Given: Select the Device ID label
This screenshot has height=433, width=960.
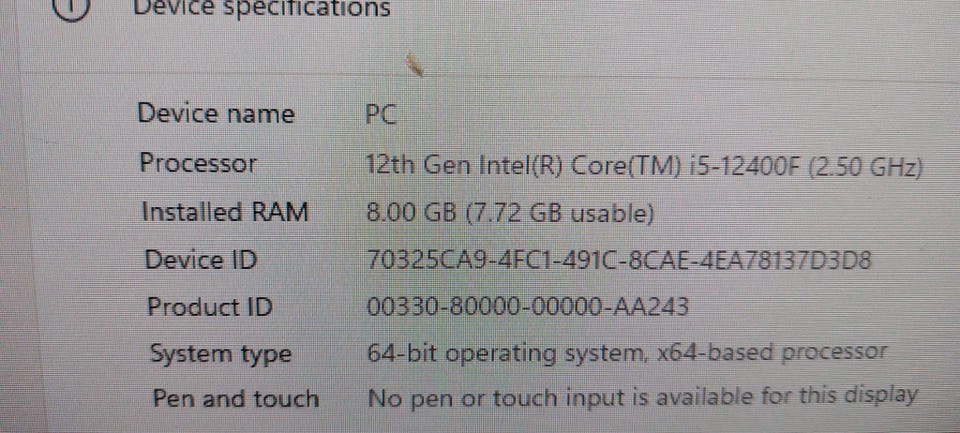Looking at the screenshot, I should click(201, 260).
